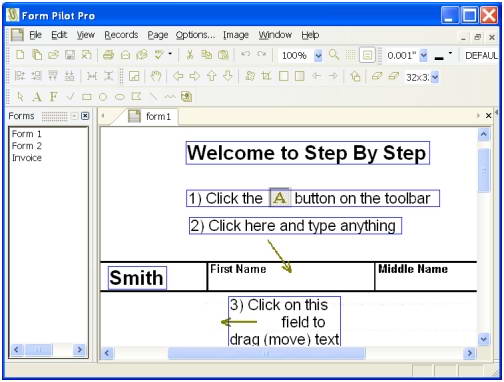This screenshot has height=382, width=504.
Task: Open the View menu
Action: pyautogui.click(x=86, y=35)
